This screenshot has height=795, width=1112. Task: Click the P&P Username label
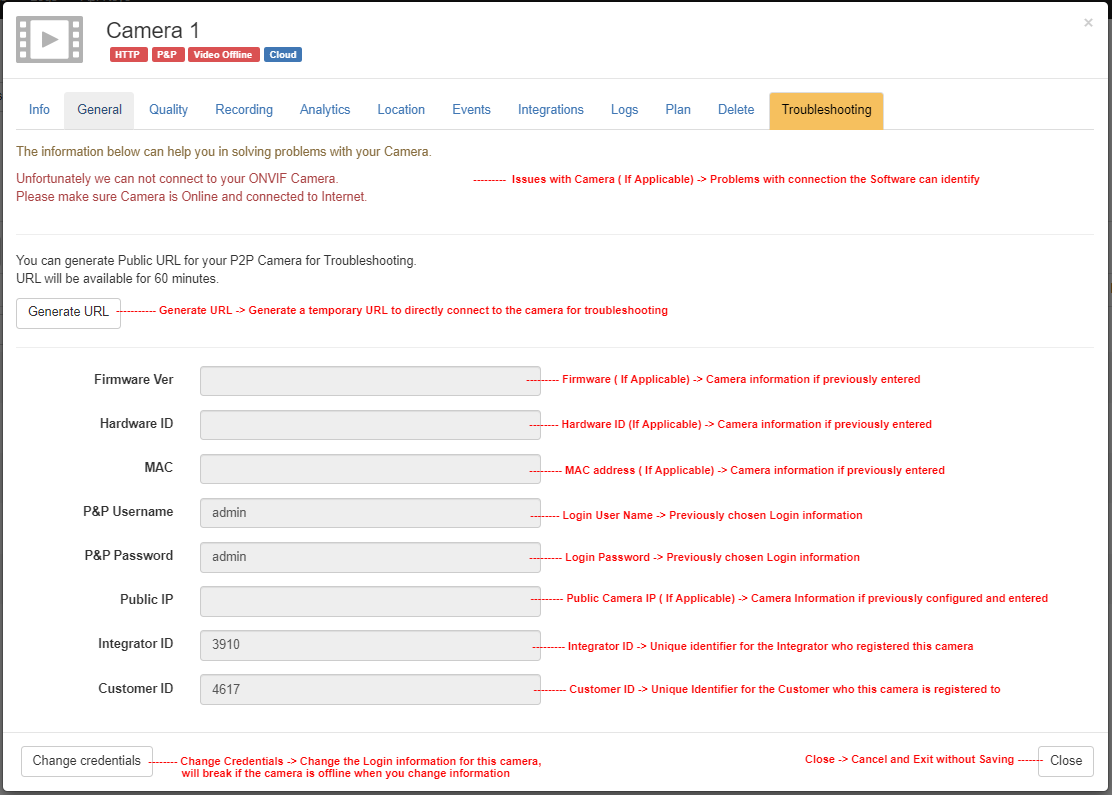point(128,511)
